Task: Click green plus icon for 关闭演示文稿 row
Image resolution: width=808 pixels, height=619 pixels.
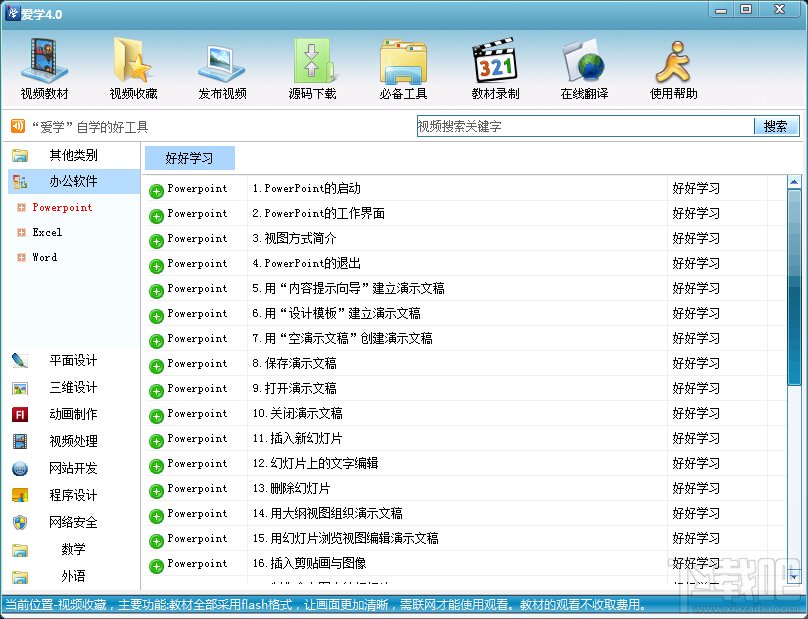Action: point(156,416)
